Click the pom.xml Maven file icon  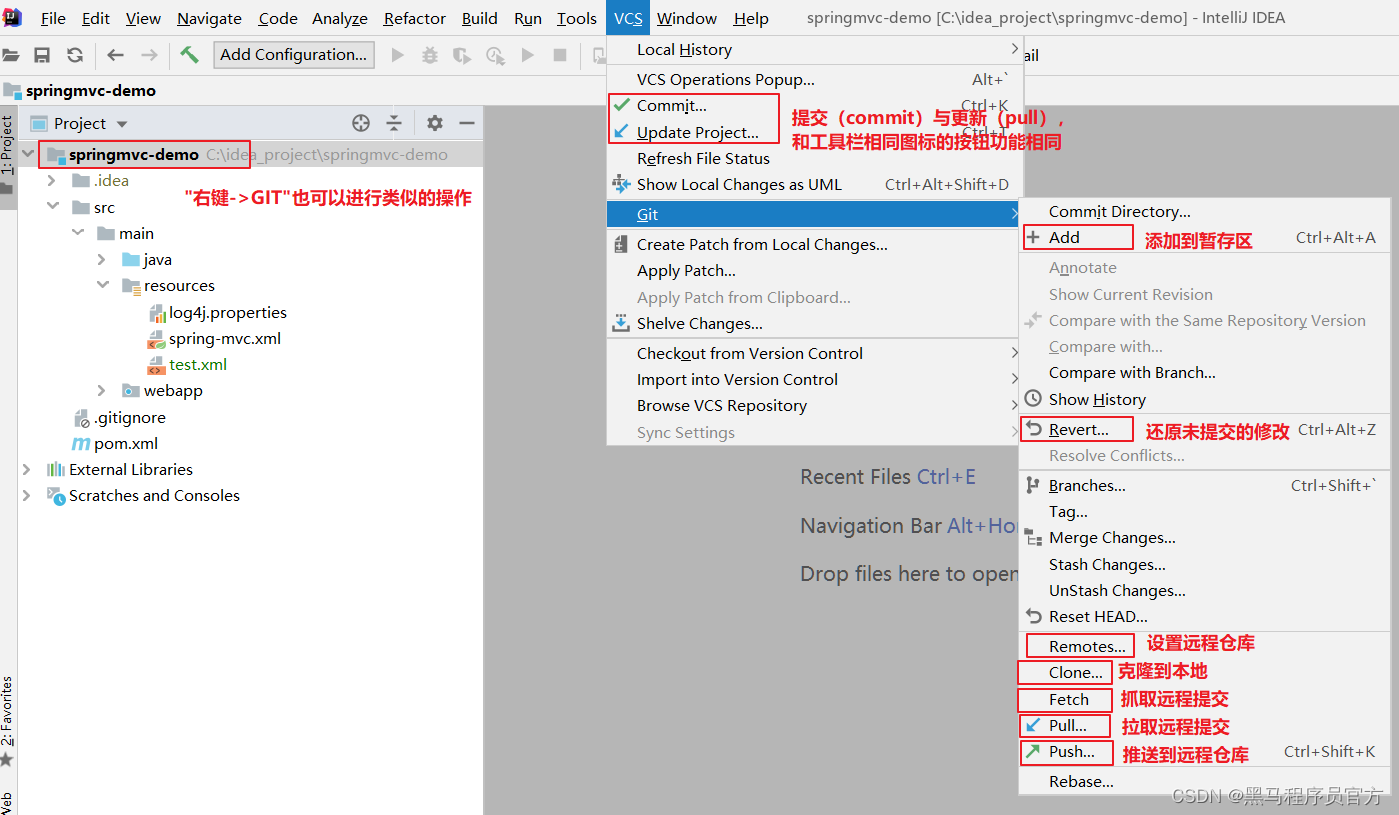point(80,443)
